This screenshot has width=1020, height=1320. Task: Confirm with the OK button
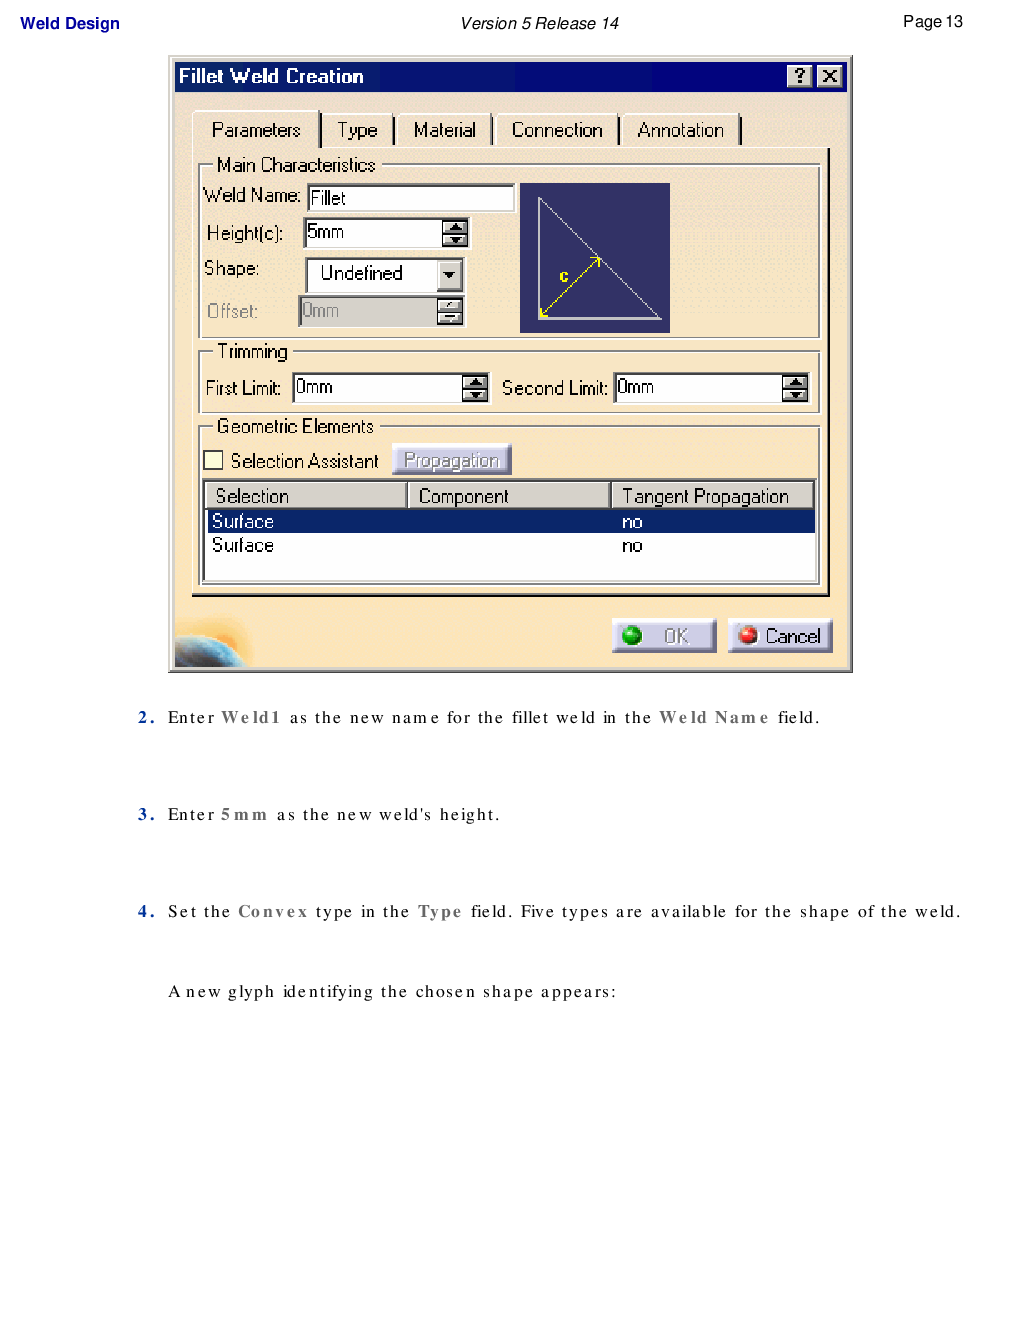click(x=664, y=636)
